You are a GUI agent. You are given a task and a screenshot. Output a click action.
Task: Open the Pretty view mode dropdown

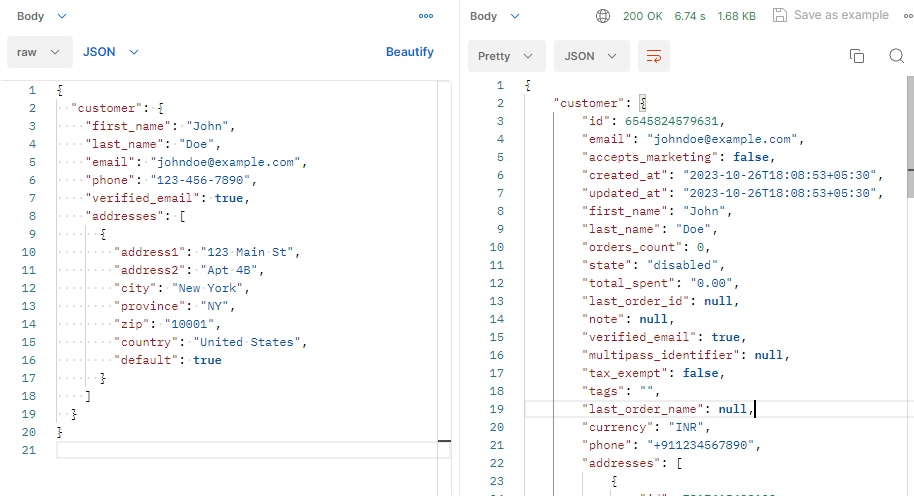click(x=506, y=56)
